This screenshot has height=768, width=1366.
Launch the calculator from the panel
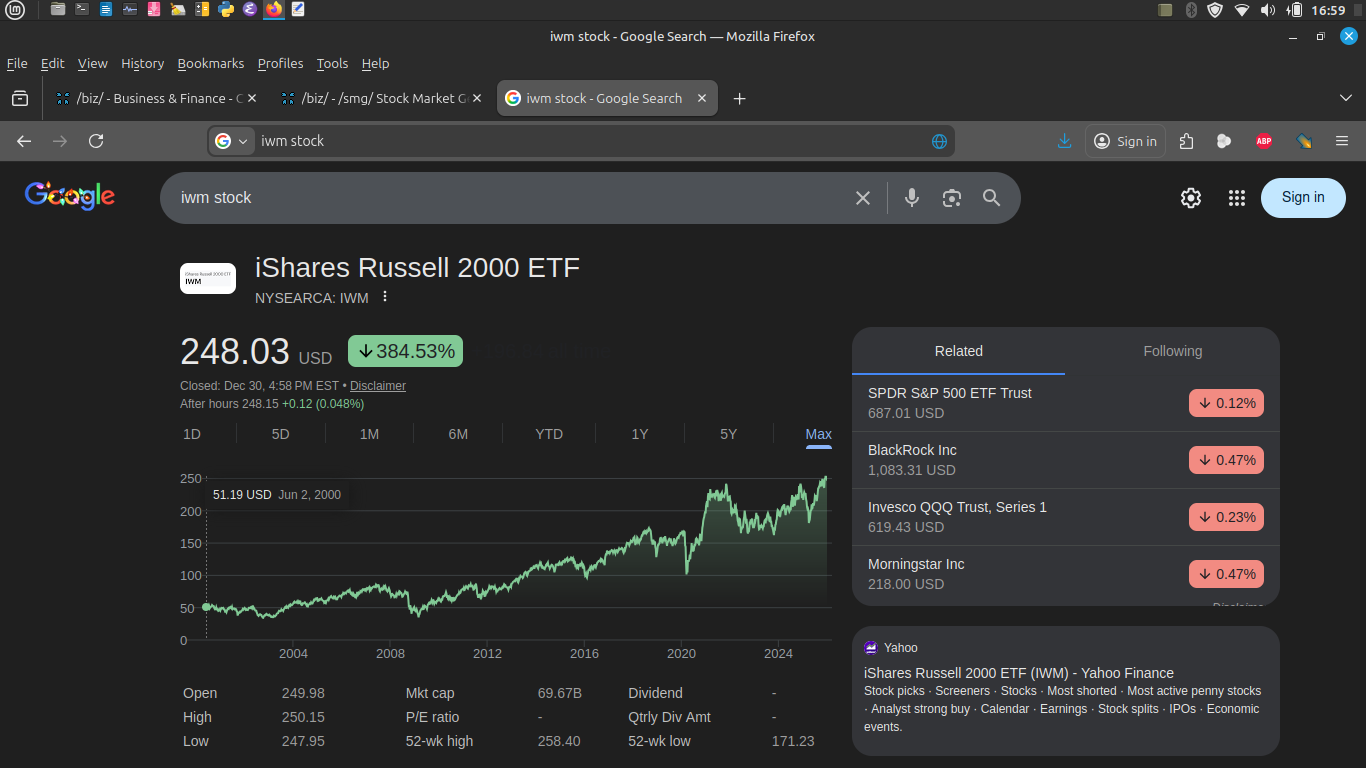(202, 10)
